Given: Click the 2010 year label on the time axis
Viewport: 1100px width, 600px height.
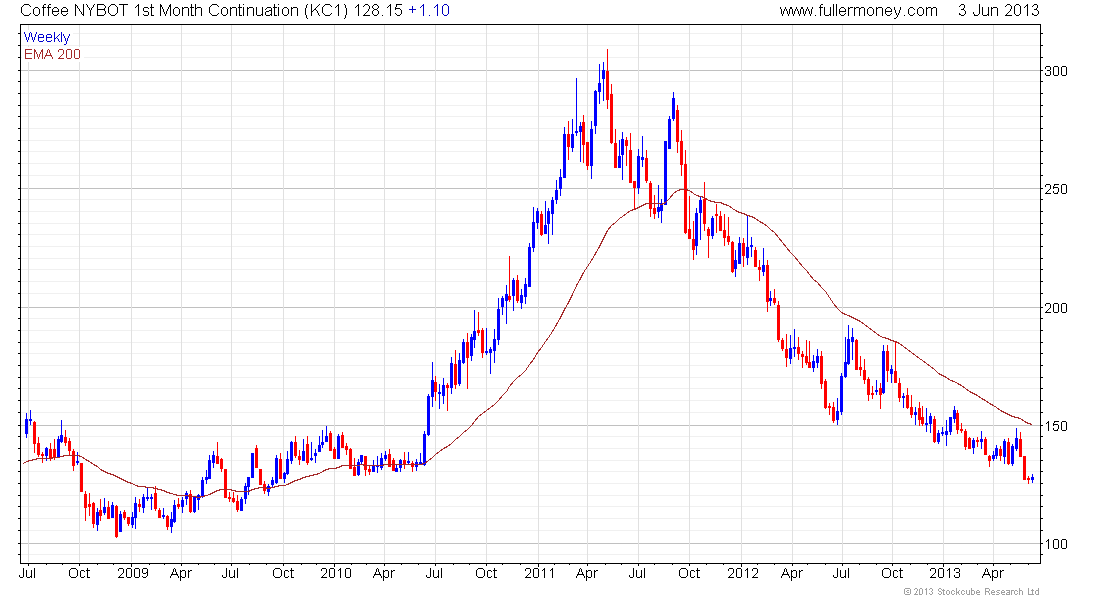Looking at the screenshot, I should tap(336, 573).
